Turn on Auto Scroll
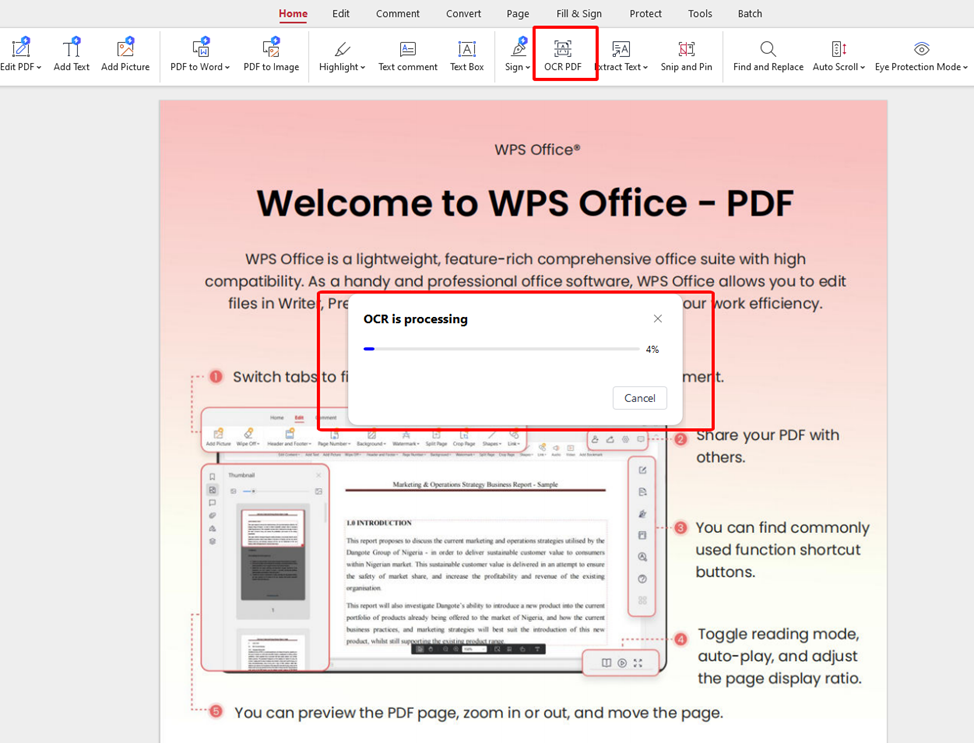Image resolution: width=974 pixels, height=743 pixels. point(839,55)
